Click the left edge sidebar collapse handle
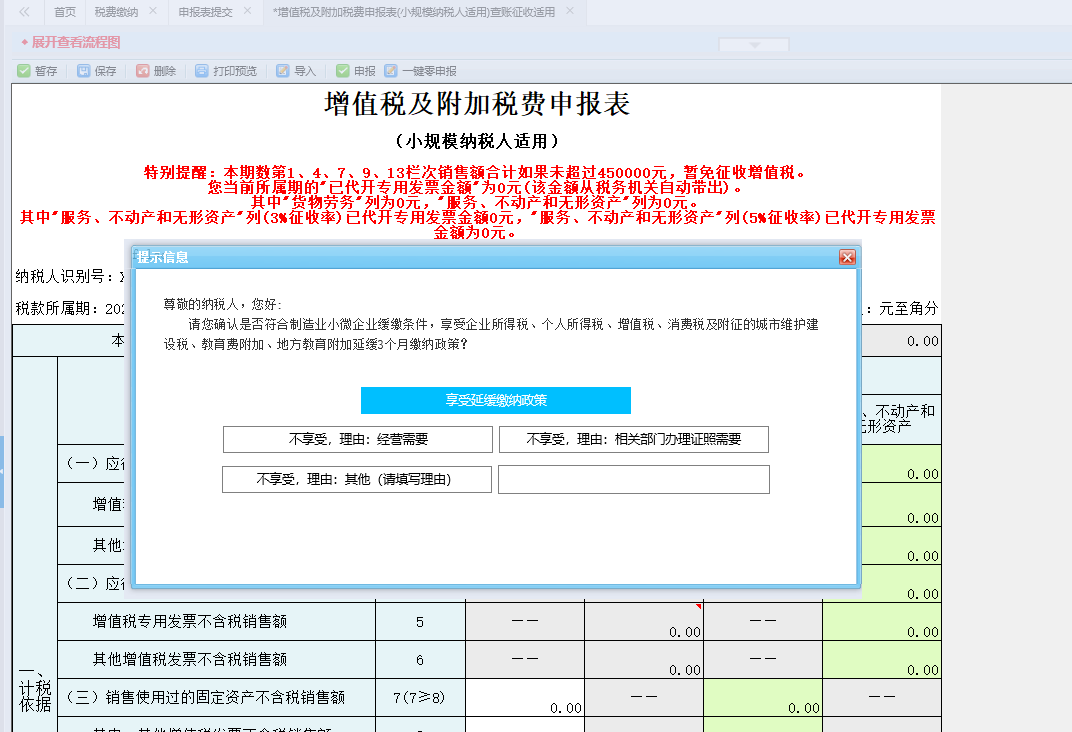1072x732 pixels. coord(2,472)
